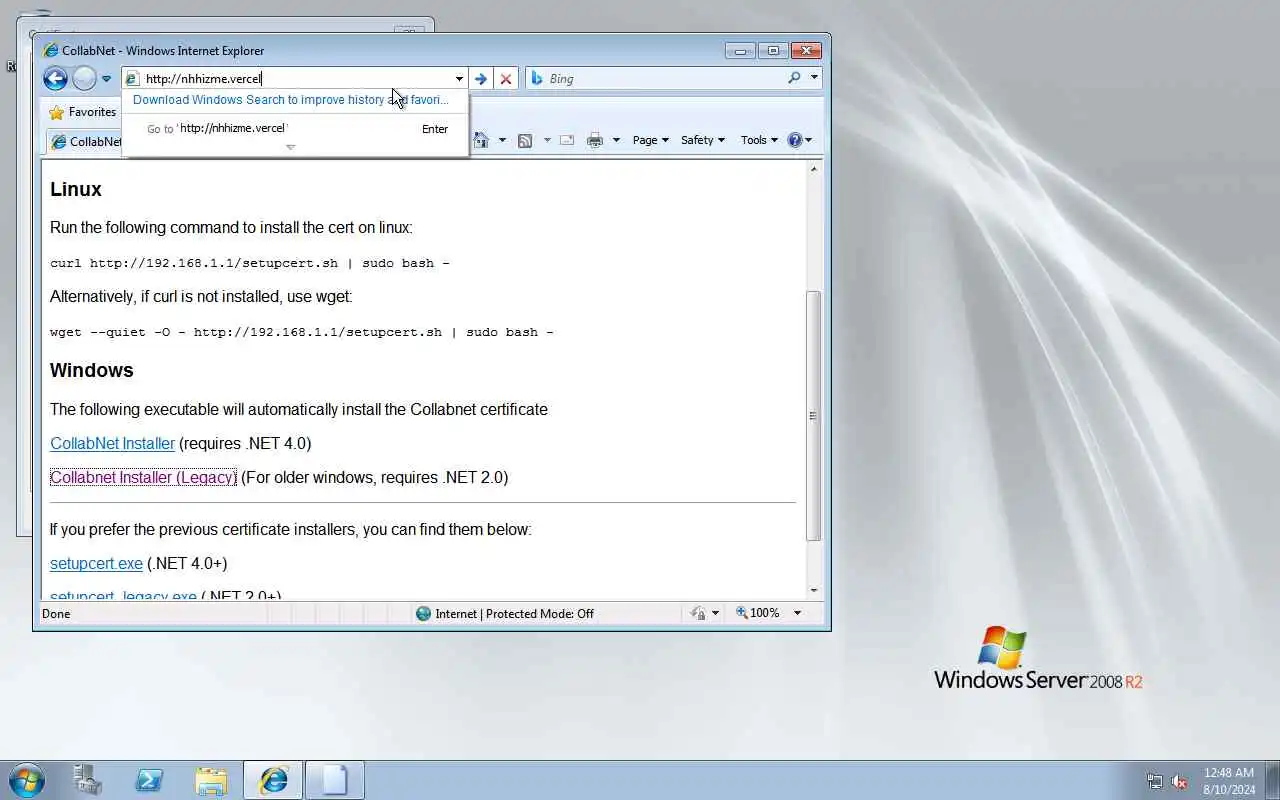Open the privacy icon dropdown arrow

point(716,613)
